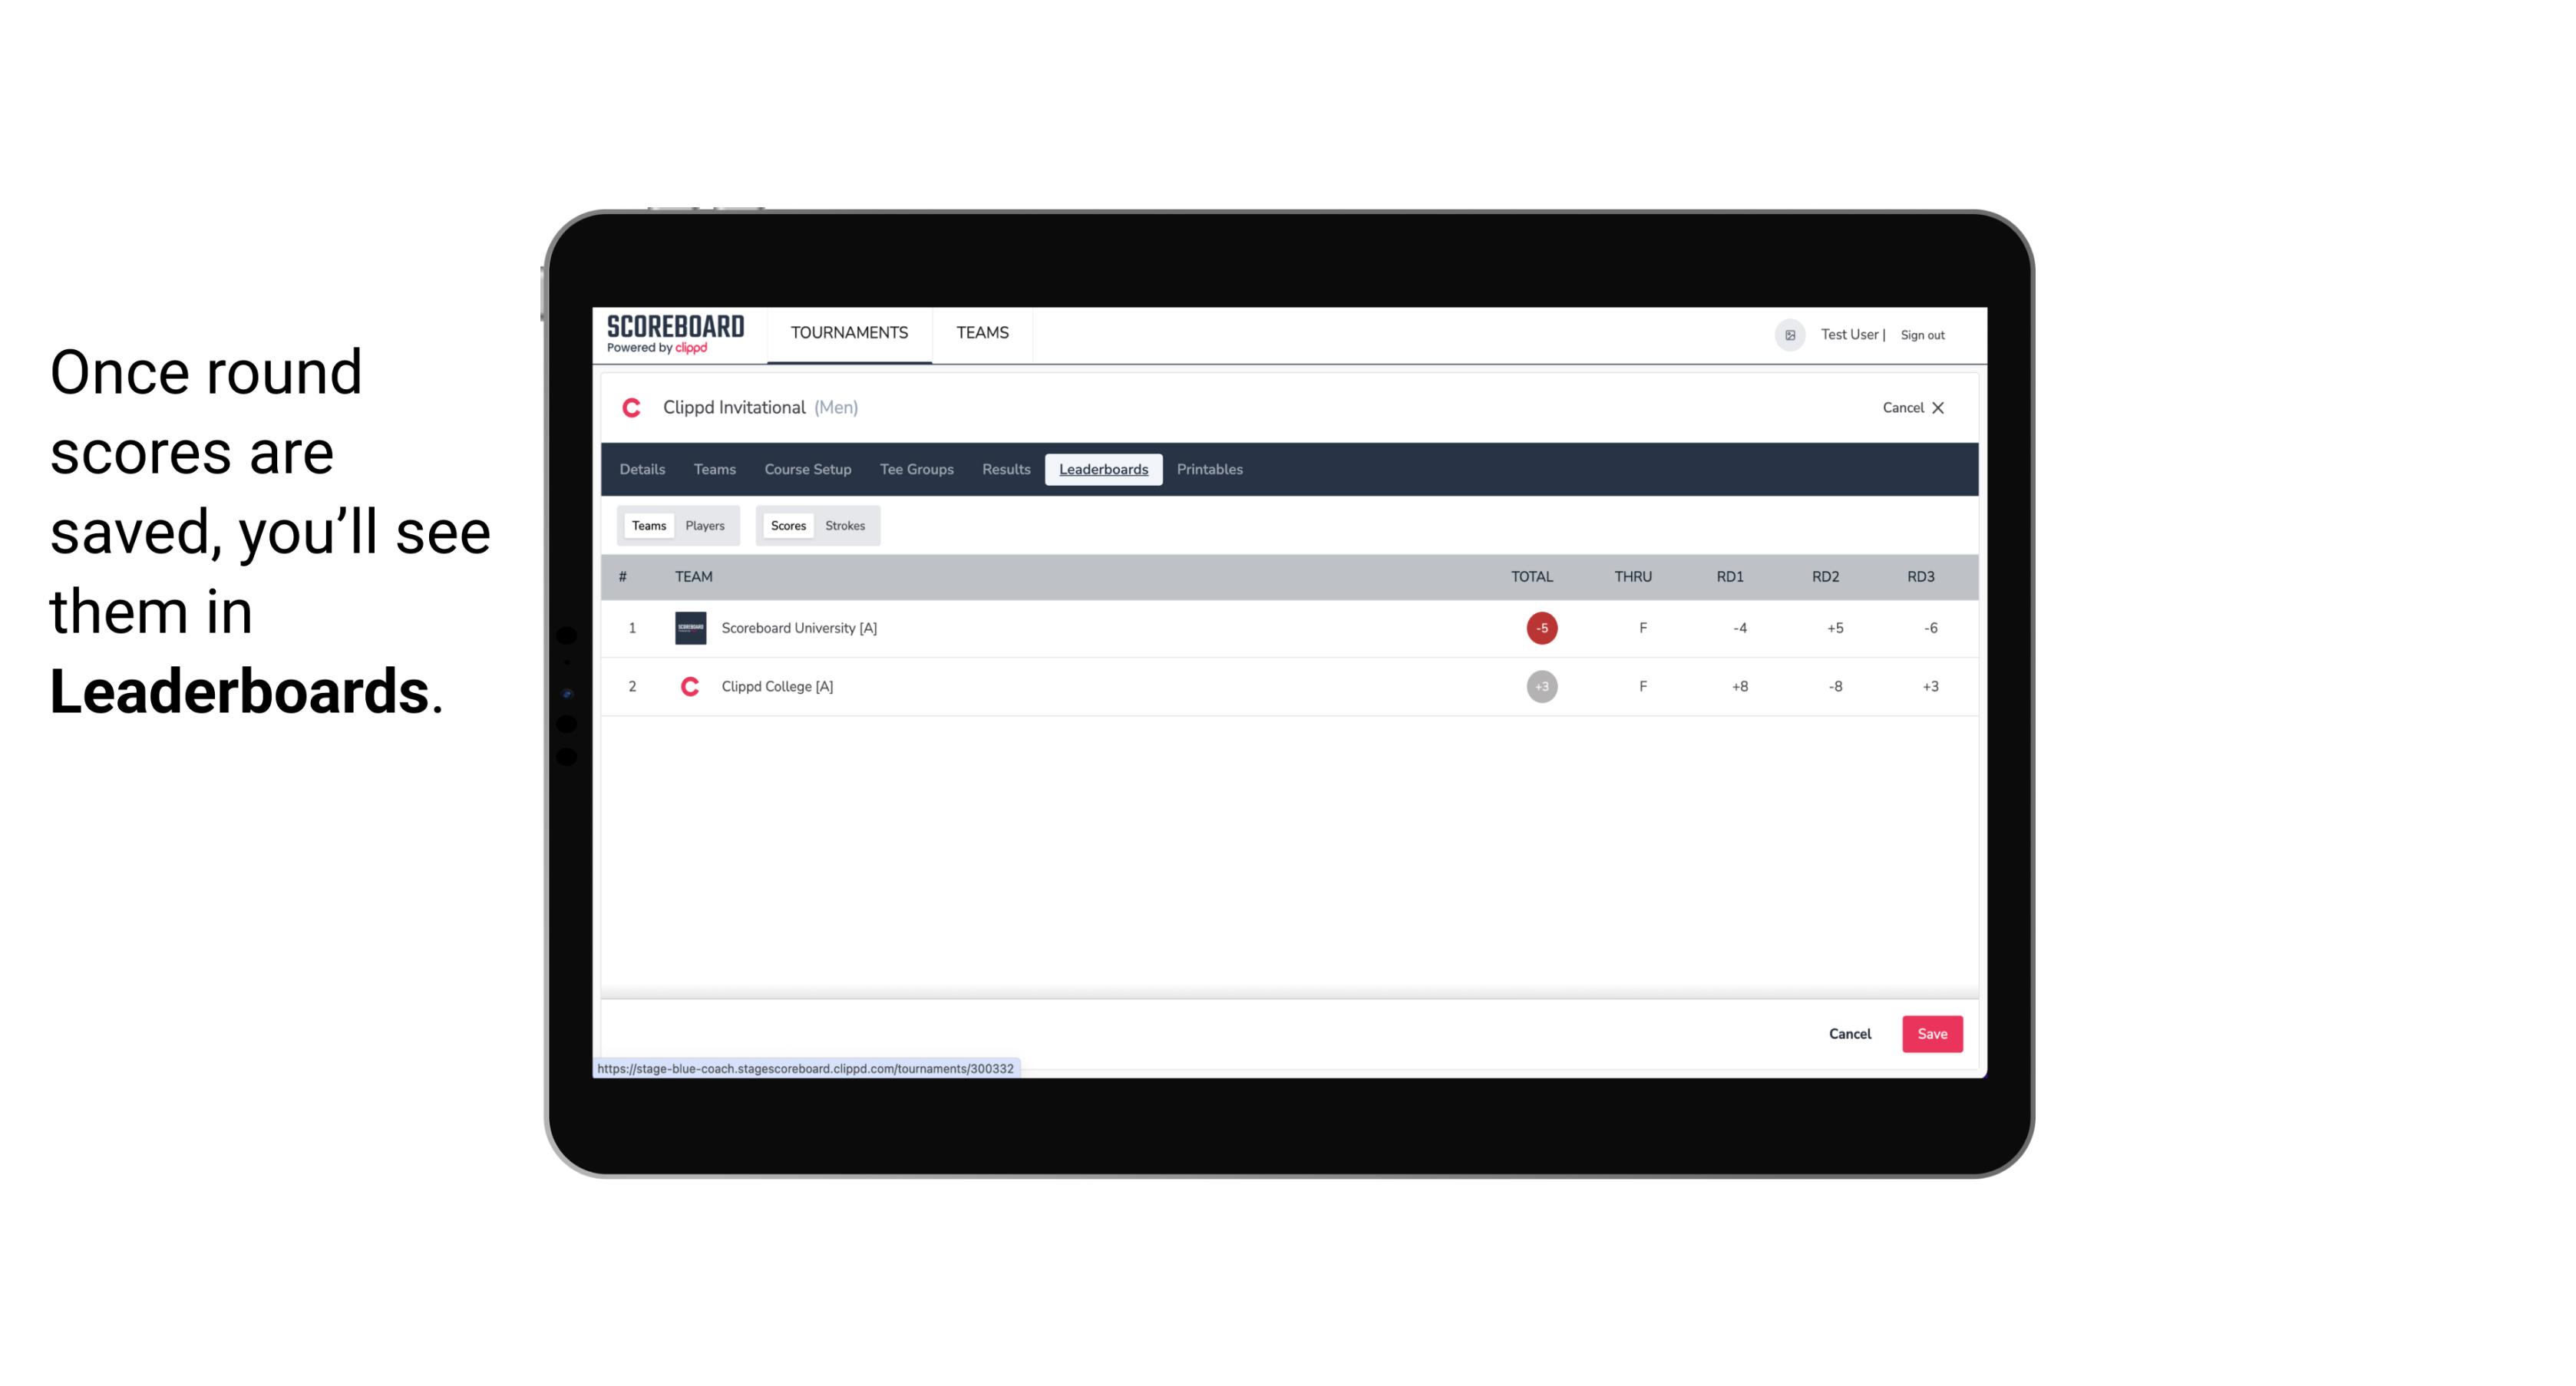Click the Test User profile icon
Viewport: 2576px width, 1386px height.
[1788, 333]
